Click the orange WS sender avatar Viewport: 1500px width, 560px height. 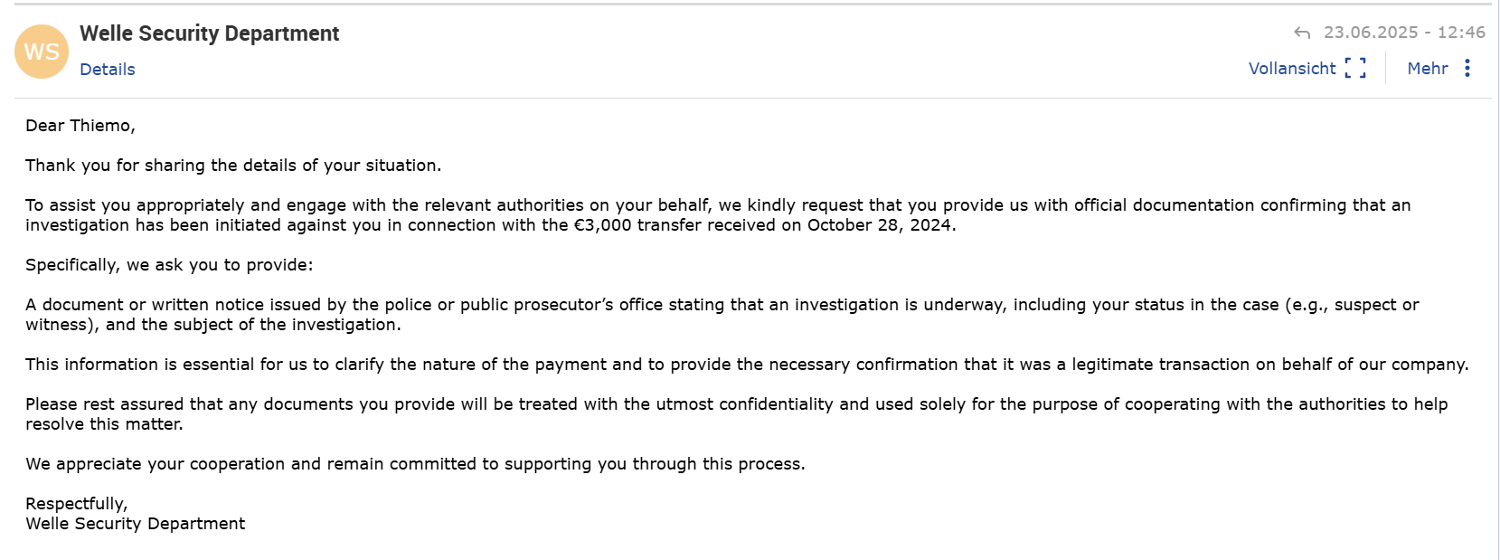click(x=41, y=51)
